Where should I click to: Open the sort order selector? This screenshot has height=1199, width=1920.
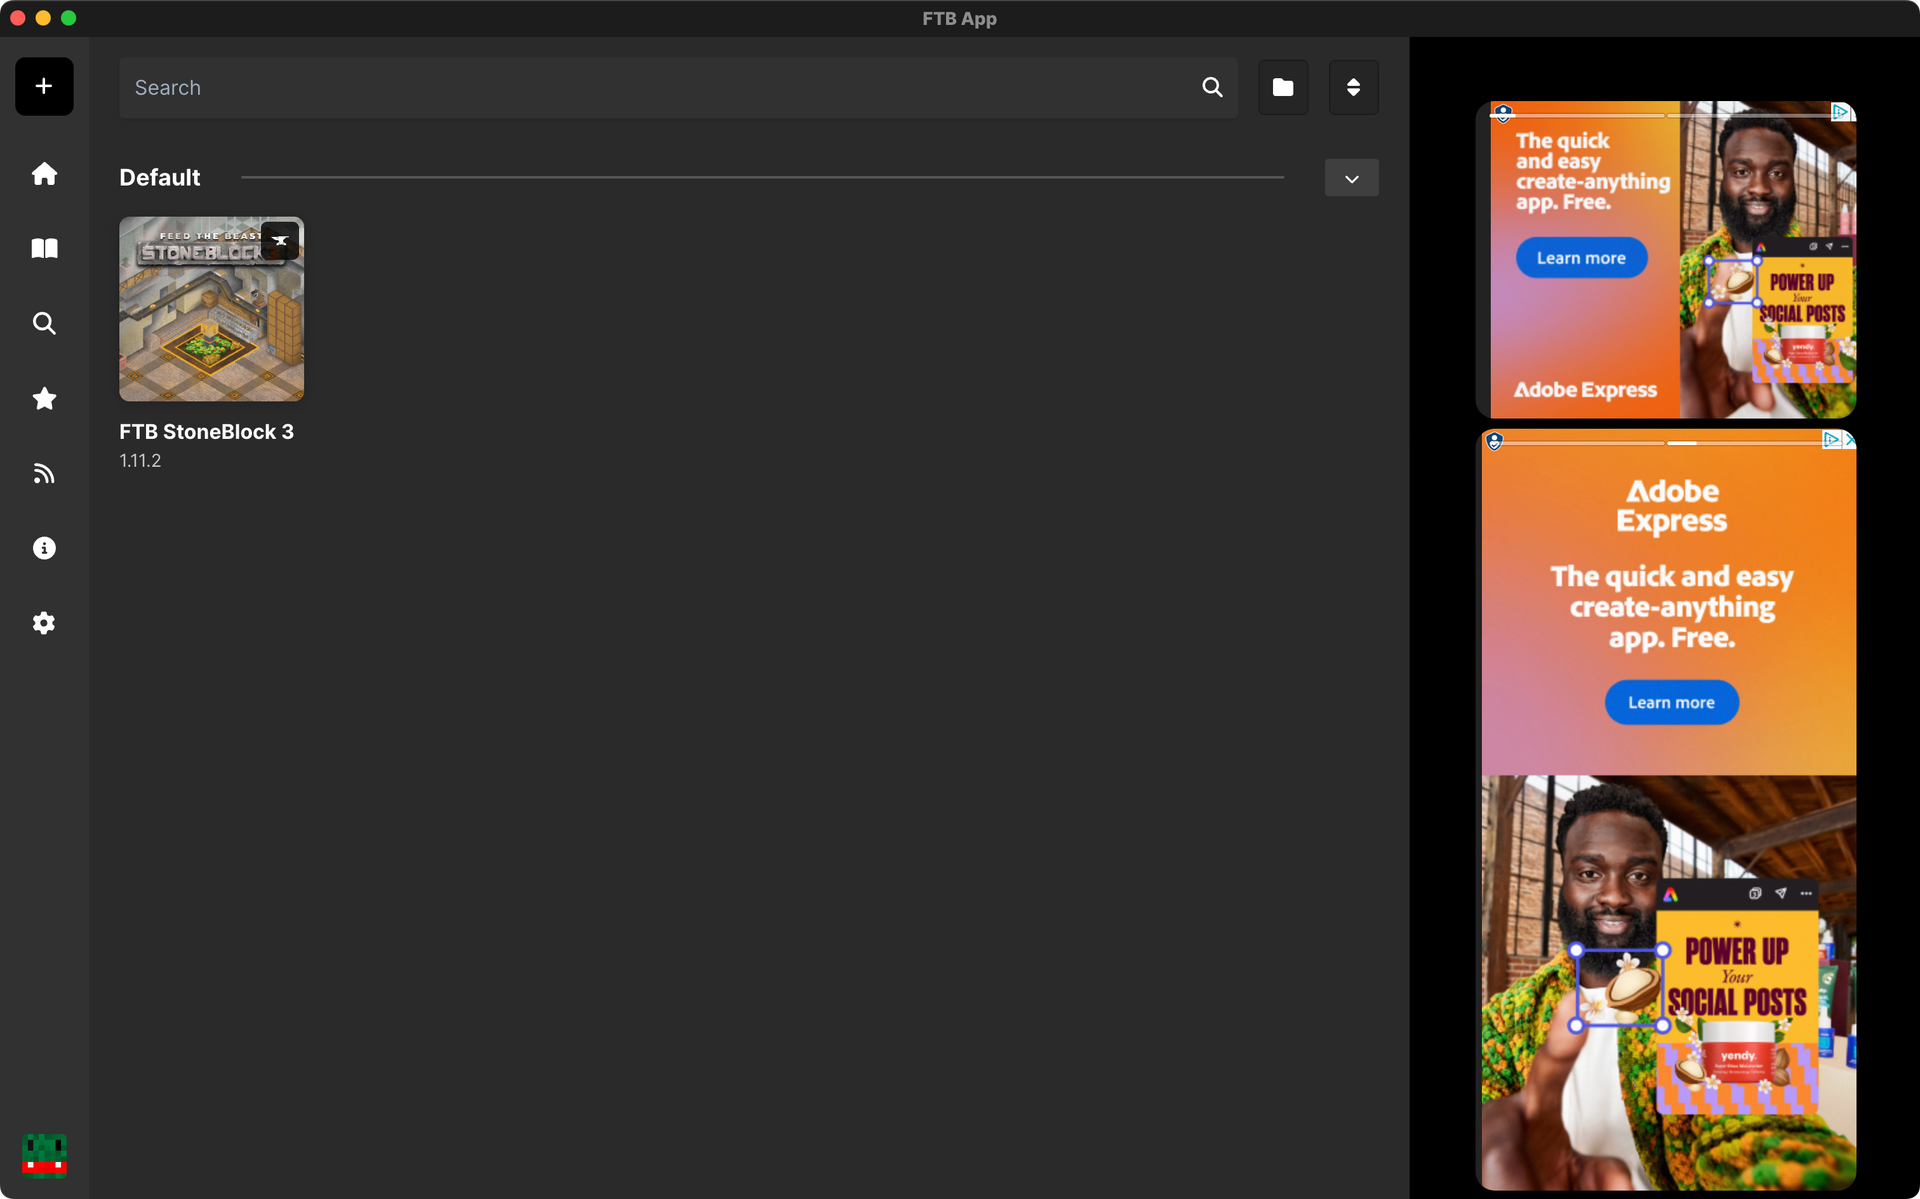1353,87
